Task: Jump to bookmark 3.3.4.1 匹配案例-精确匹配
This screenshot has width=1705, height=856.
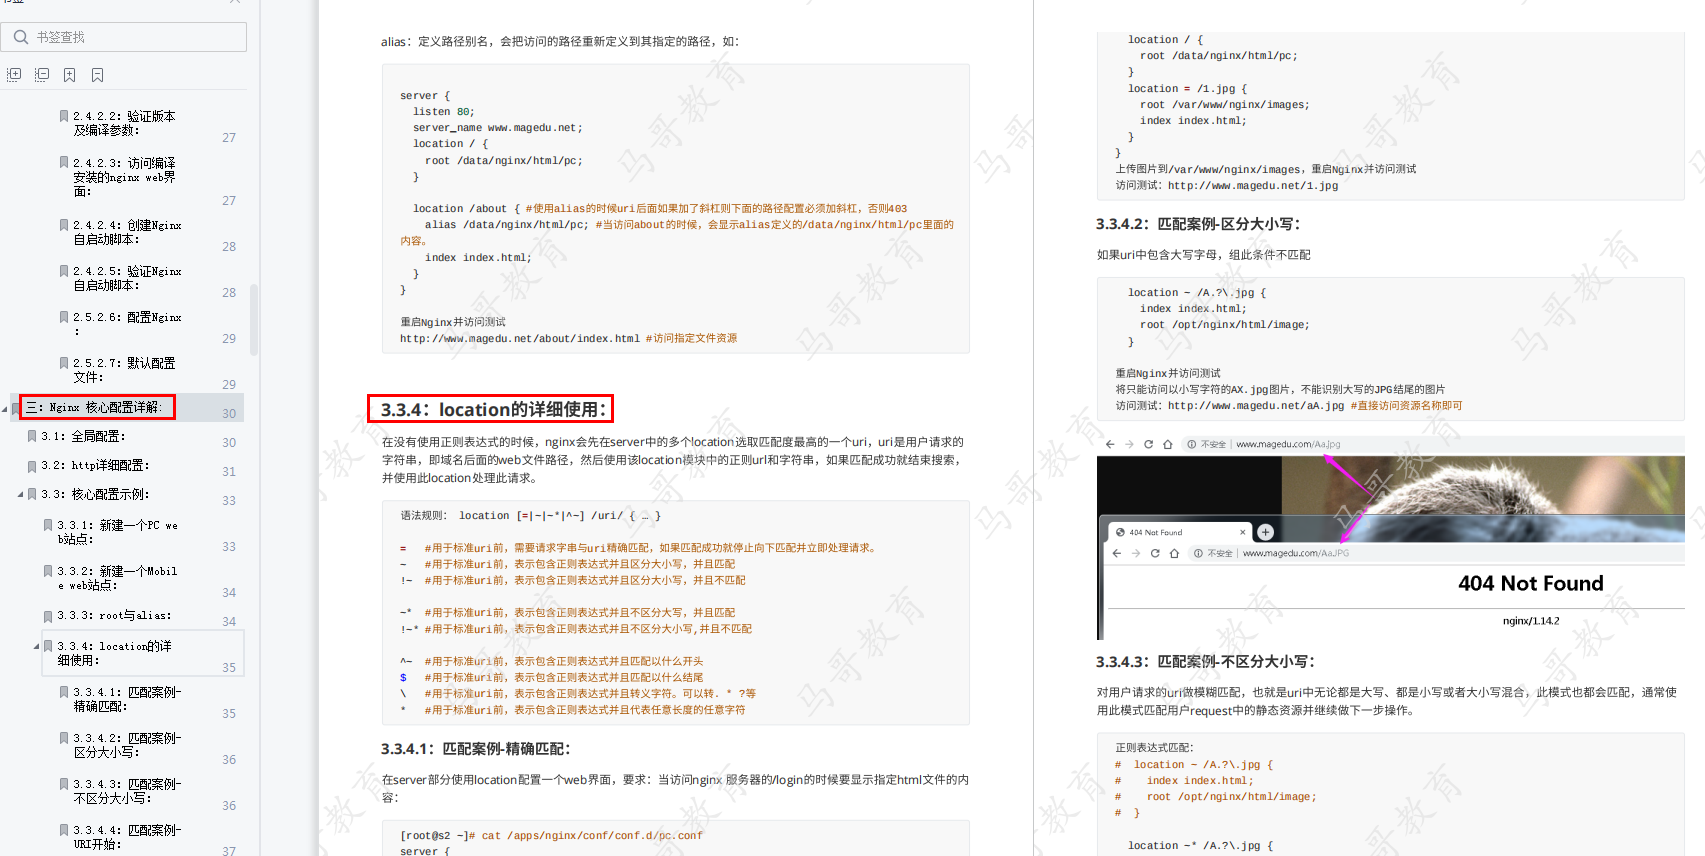Action: coord(127,699)
